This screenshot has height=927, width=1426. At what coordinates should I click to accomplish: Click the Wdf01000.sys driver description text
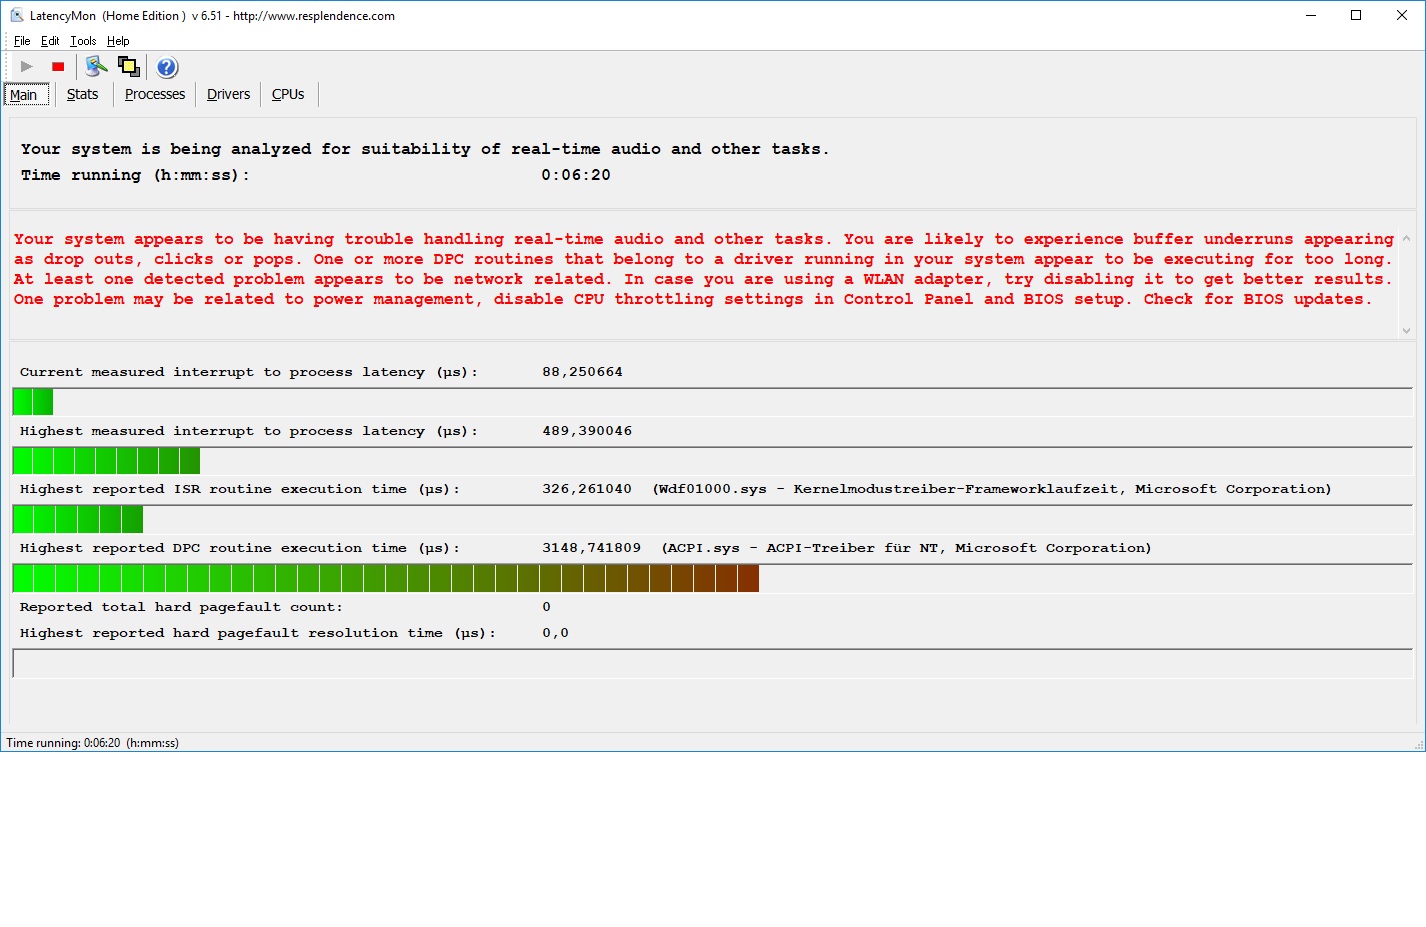992,489
